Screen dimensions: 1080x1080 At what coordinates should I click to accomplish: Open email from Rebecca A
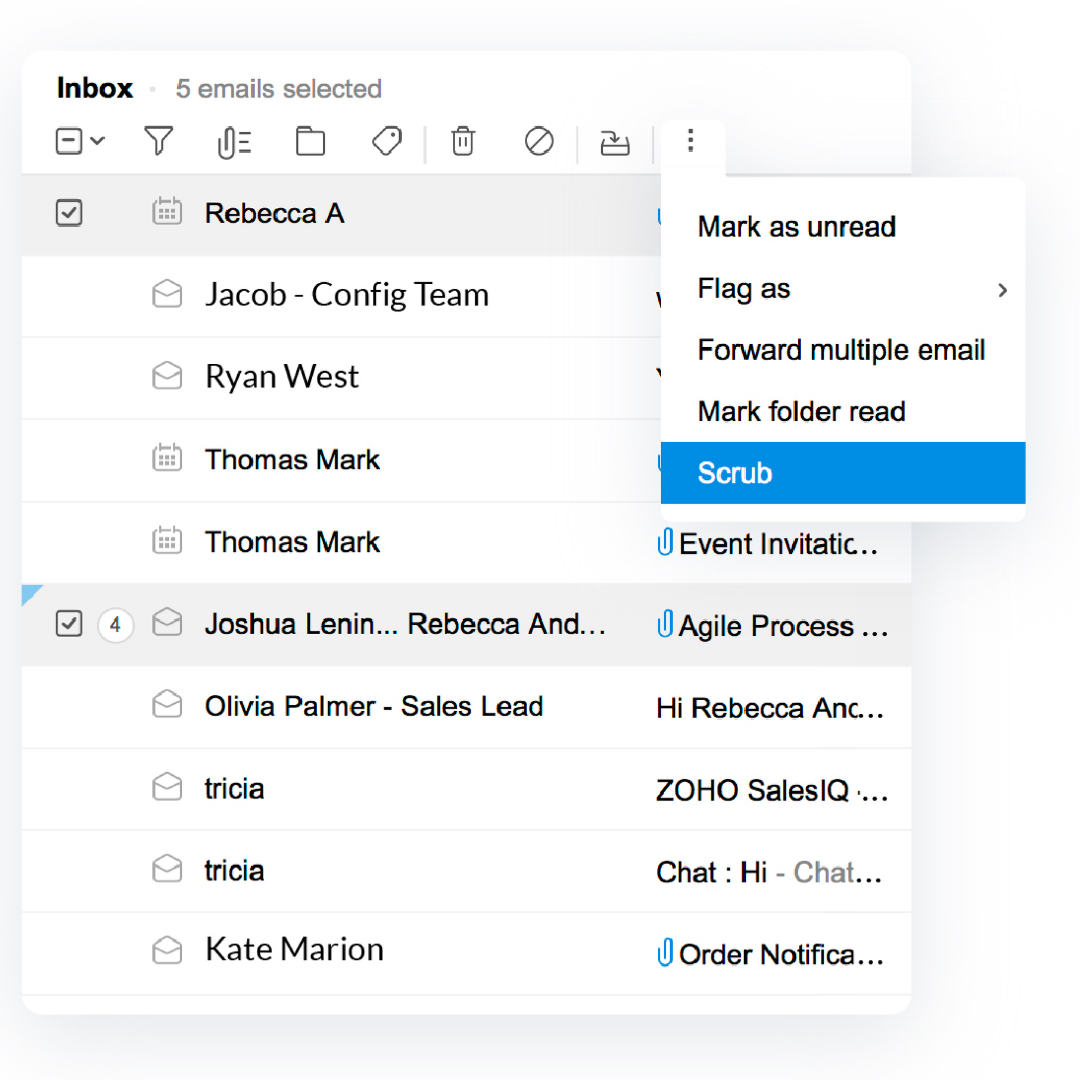point(275,214)
